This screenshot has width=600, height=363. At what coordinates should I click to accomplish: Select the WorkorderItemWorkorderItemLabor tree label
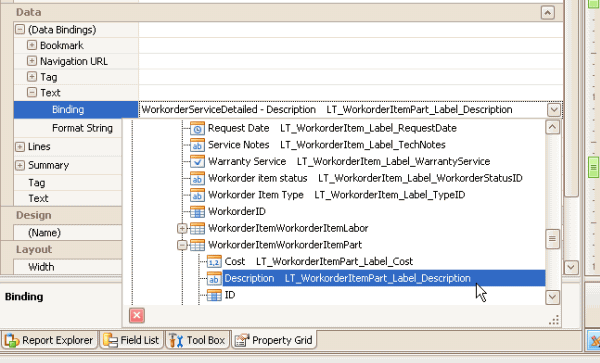[x=288, y=228]
